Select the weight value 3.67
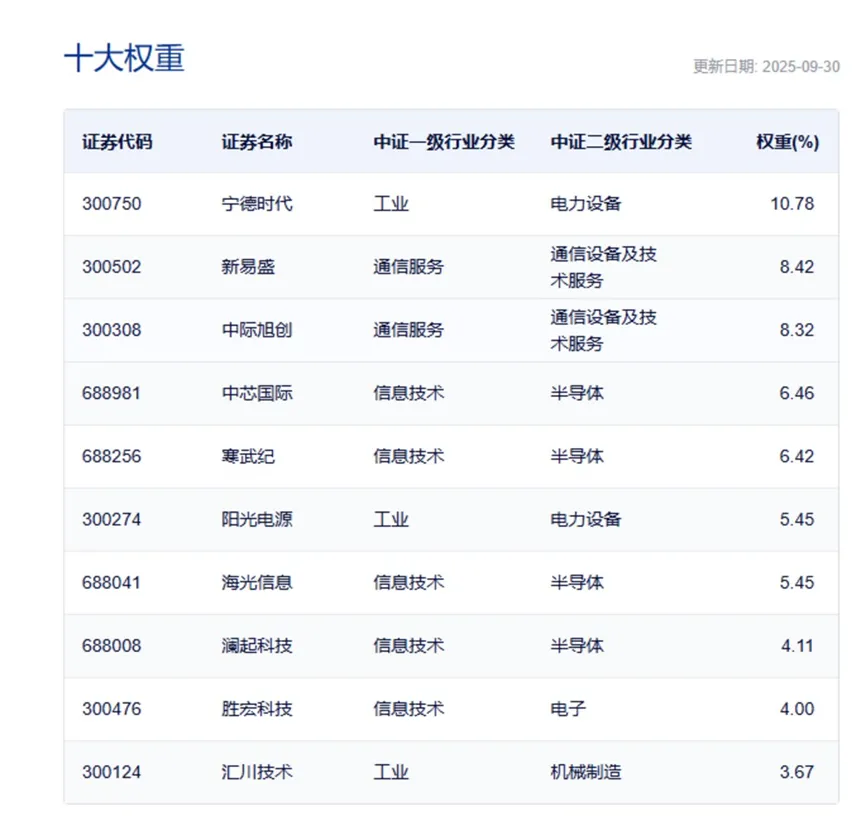This screenshot has width=866, height=821. click(x=796, y=772)
